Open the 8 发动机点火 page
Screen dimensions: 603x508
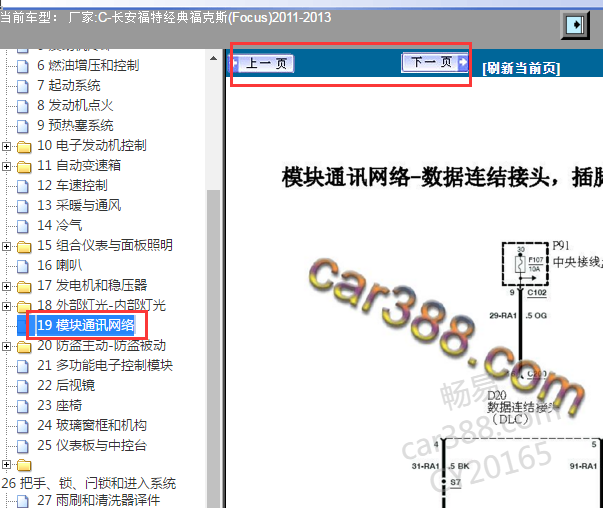tap(75, 105)
